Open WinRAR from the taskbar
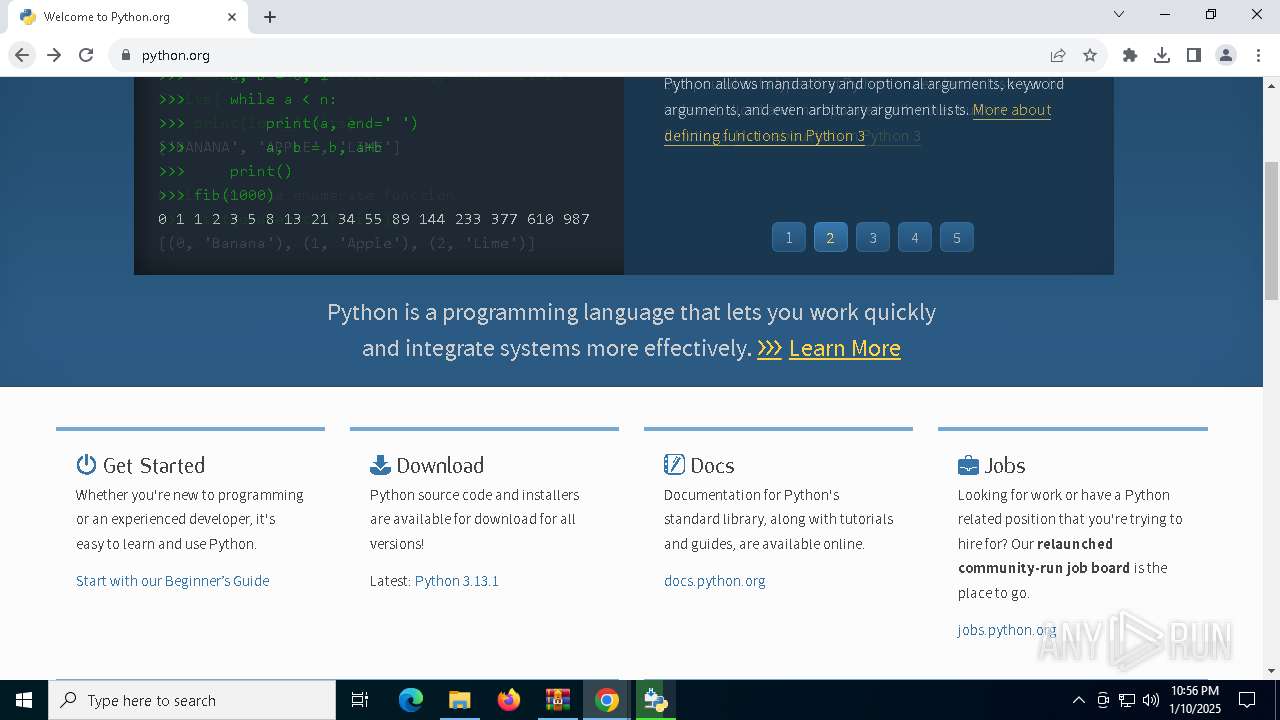The image size is (1280, 720). click(557, 700)
